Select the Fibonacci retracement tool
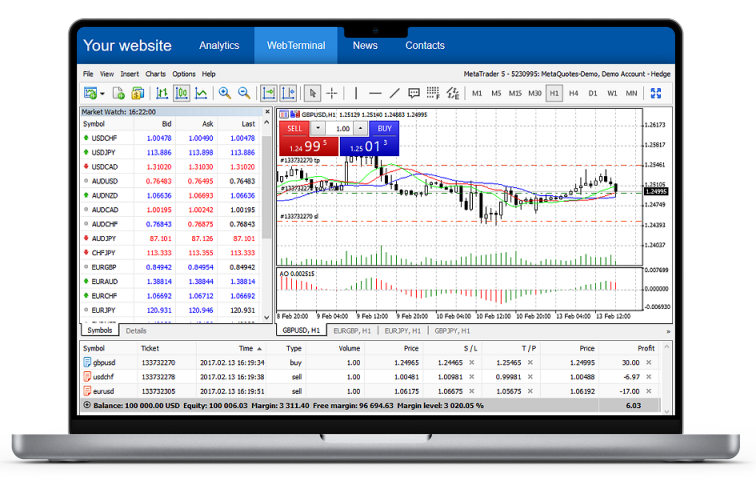The width and height of the screenshot is (756, 489). (x=433, y=93)
